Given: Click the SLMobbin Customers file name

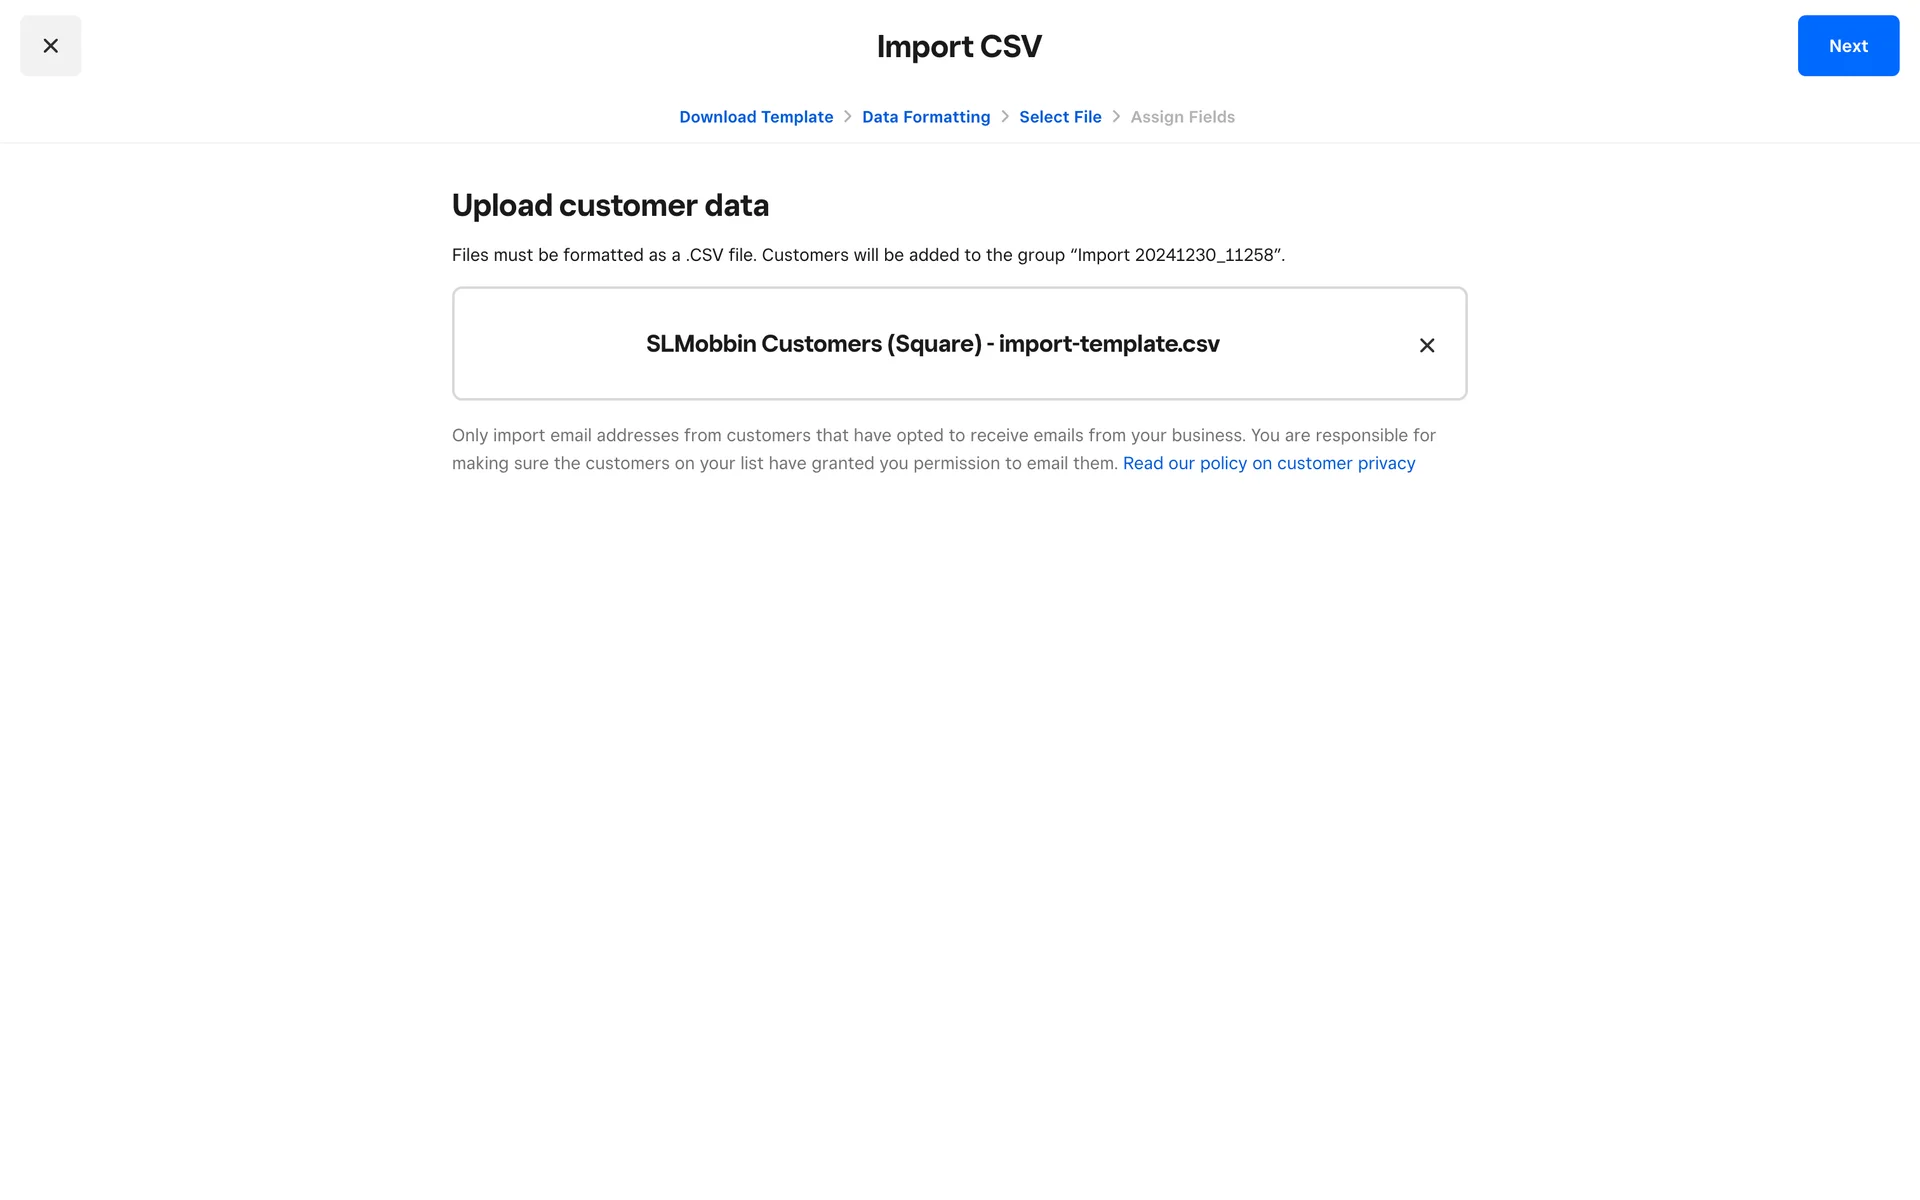Looking at the screenshot, I should click(933, 344).
